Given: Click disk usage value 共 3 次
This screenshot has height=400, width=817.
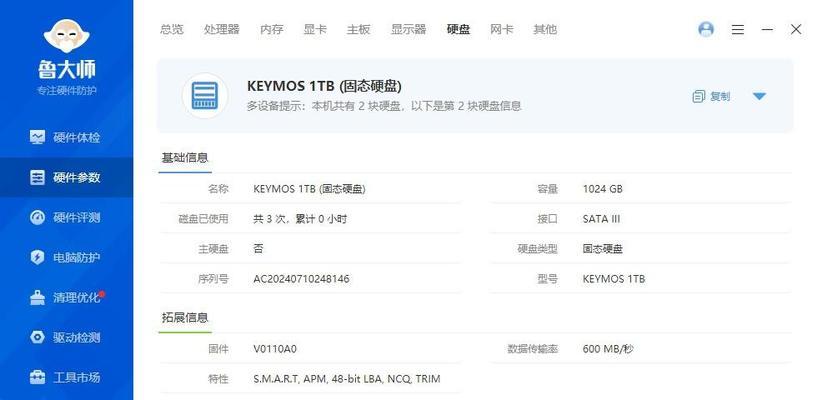Looking at the screenshot, I should point(300,219).
